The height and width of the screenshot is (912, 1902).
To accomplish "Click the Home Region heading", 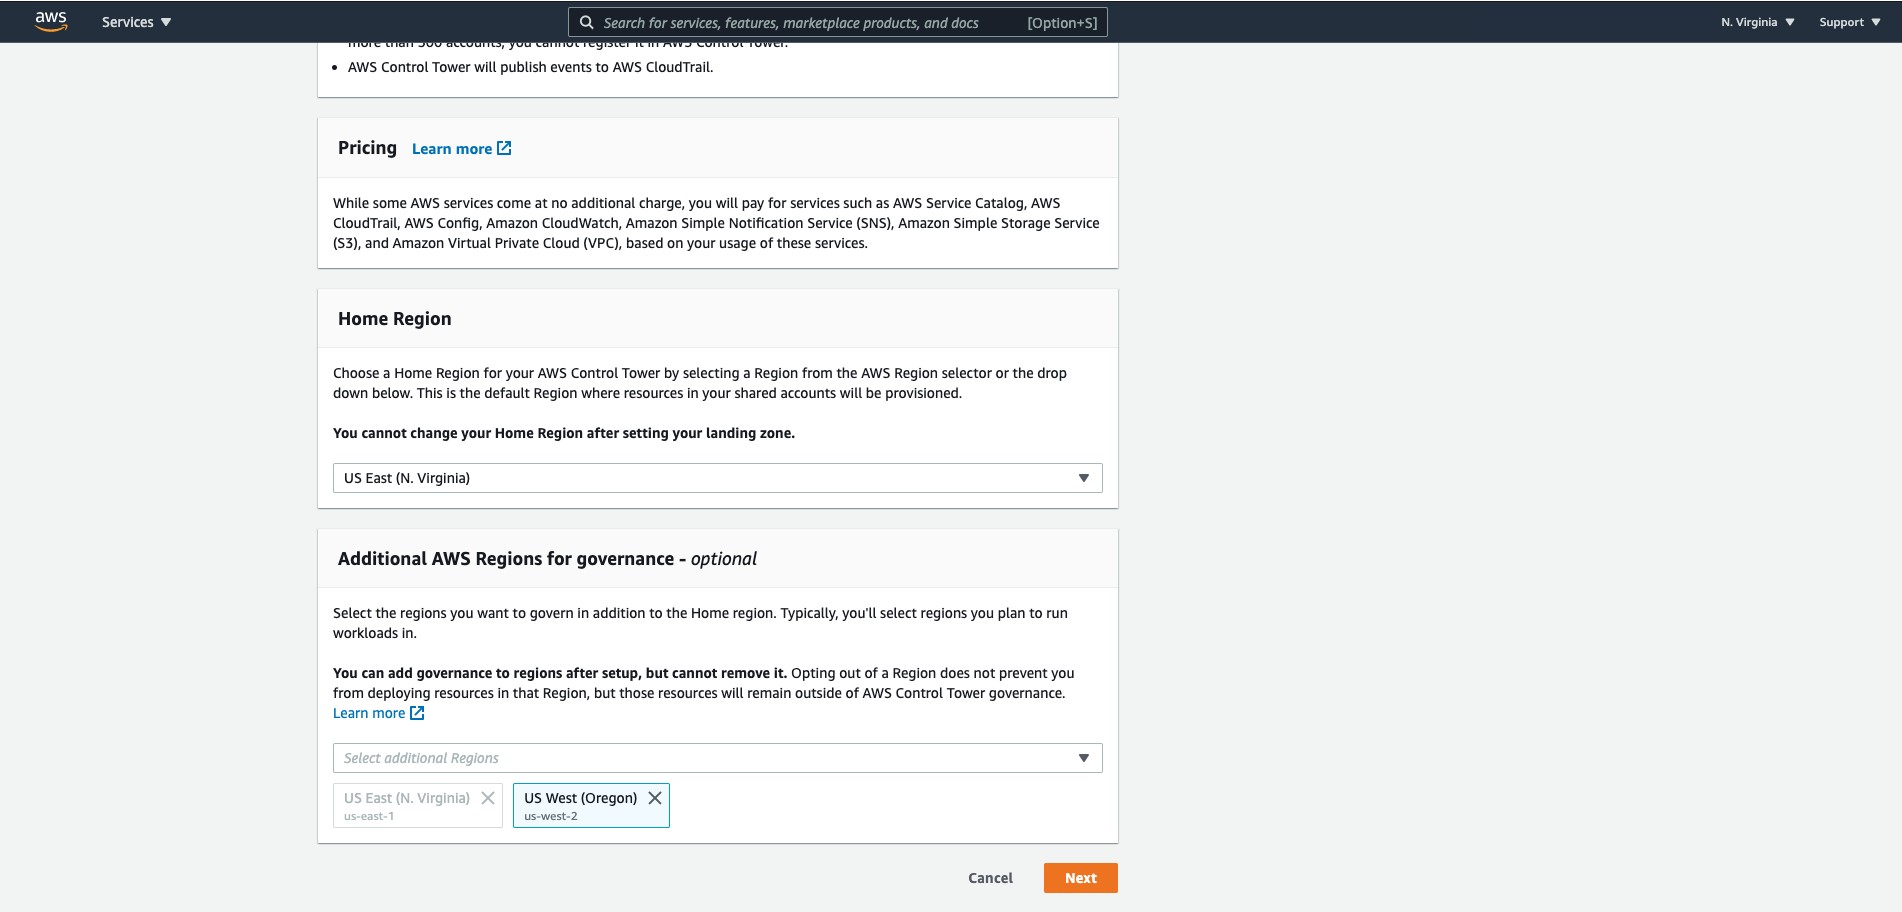I will 395,319.
